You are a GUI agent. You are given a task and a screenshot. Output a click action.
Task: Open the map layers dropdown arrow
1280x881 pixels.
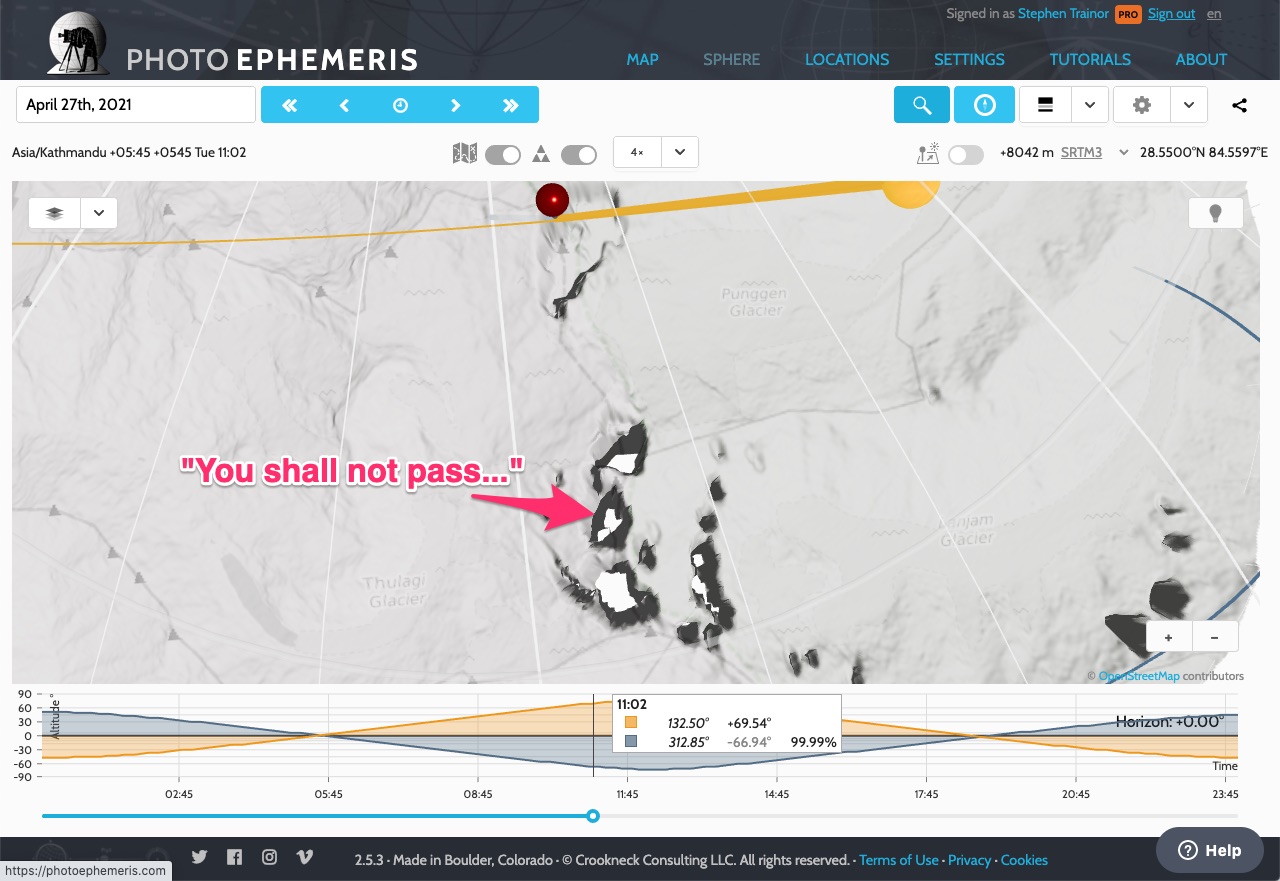pyautogui.click(x=99, y=213)
